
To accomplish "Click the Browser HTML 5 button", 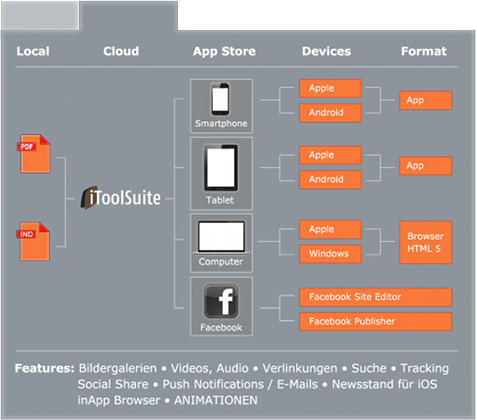I will 425,242.
